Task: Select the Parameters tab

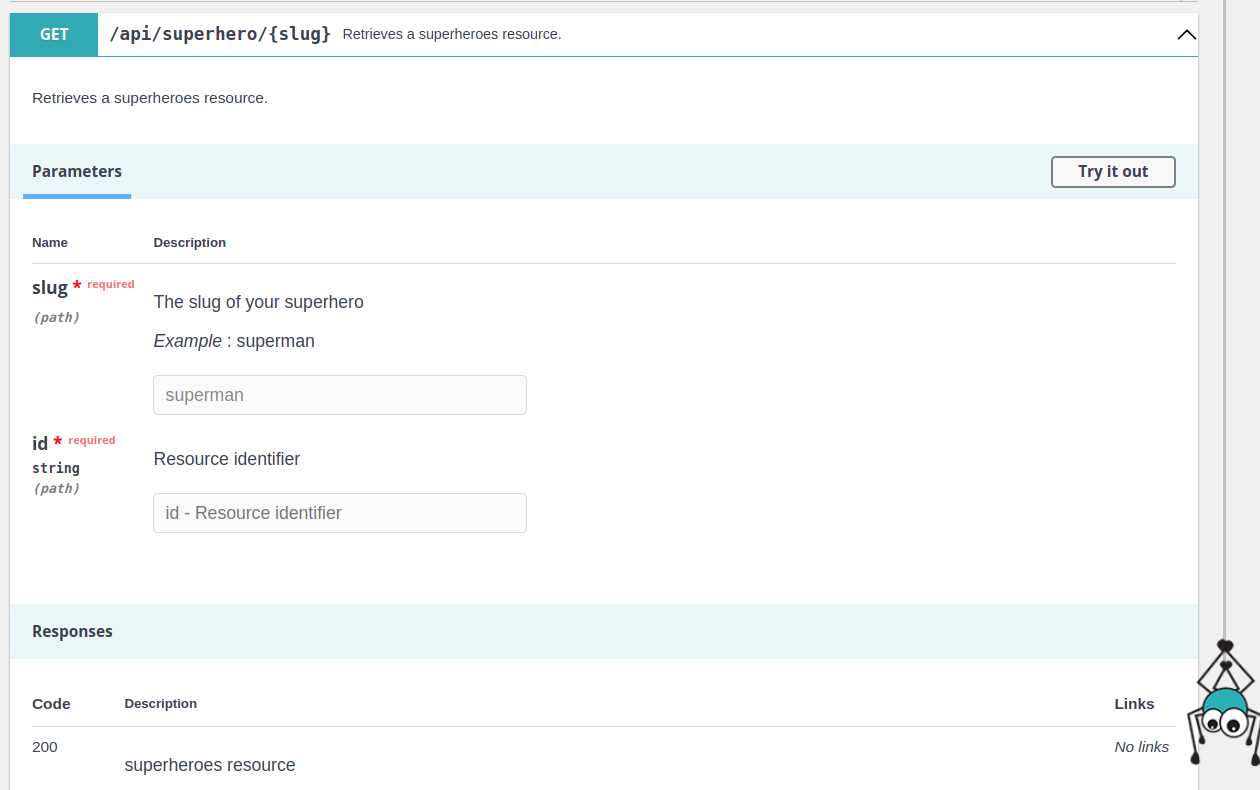Action: pos(77,172)
